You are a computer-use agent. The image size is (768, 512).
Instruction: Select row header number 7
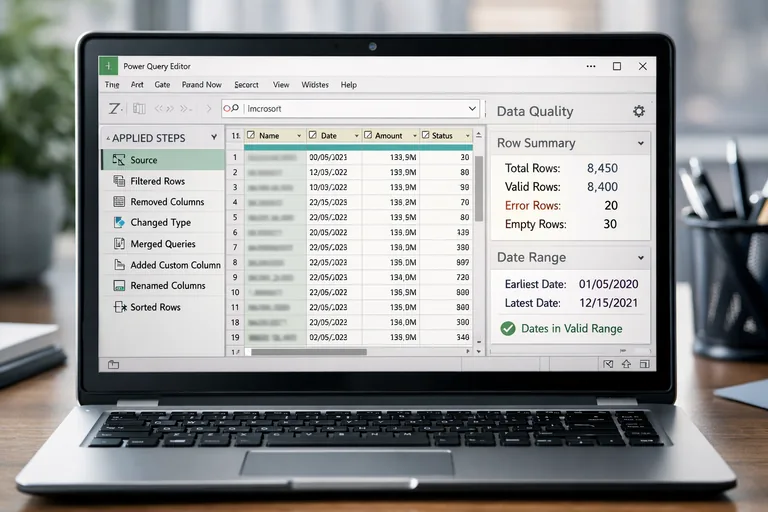(235, 247)
